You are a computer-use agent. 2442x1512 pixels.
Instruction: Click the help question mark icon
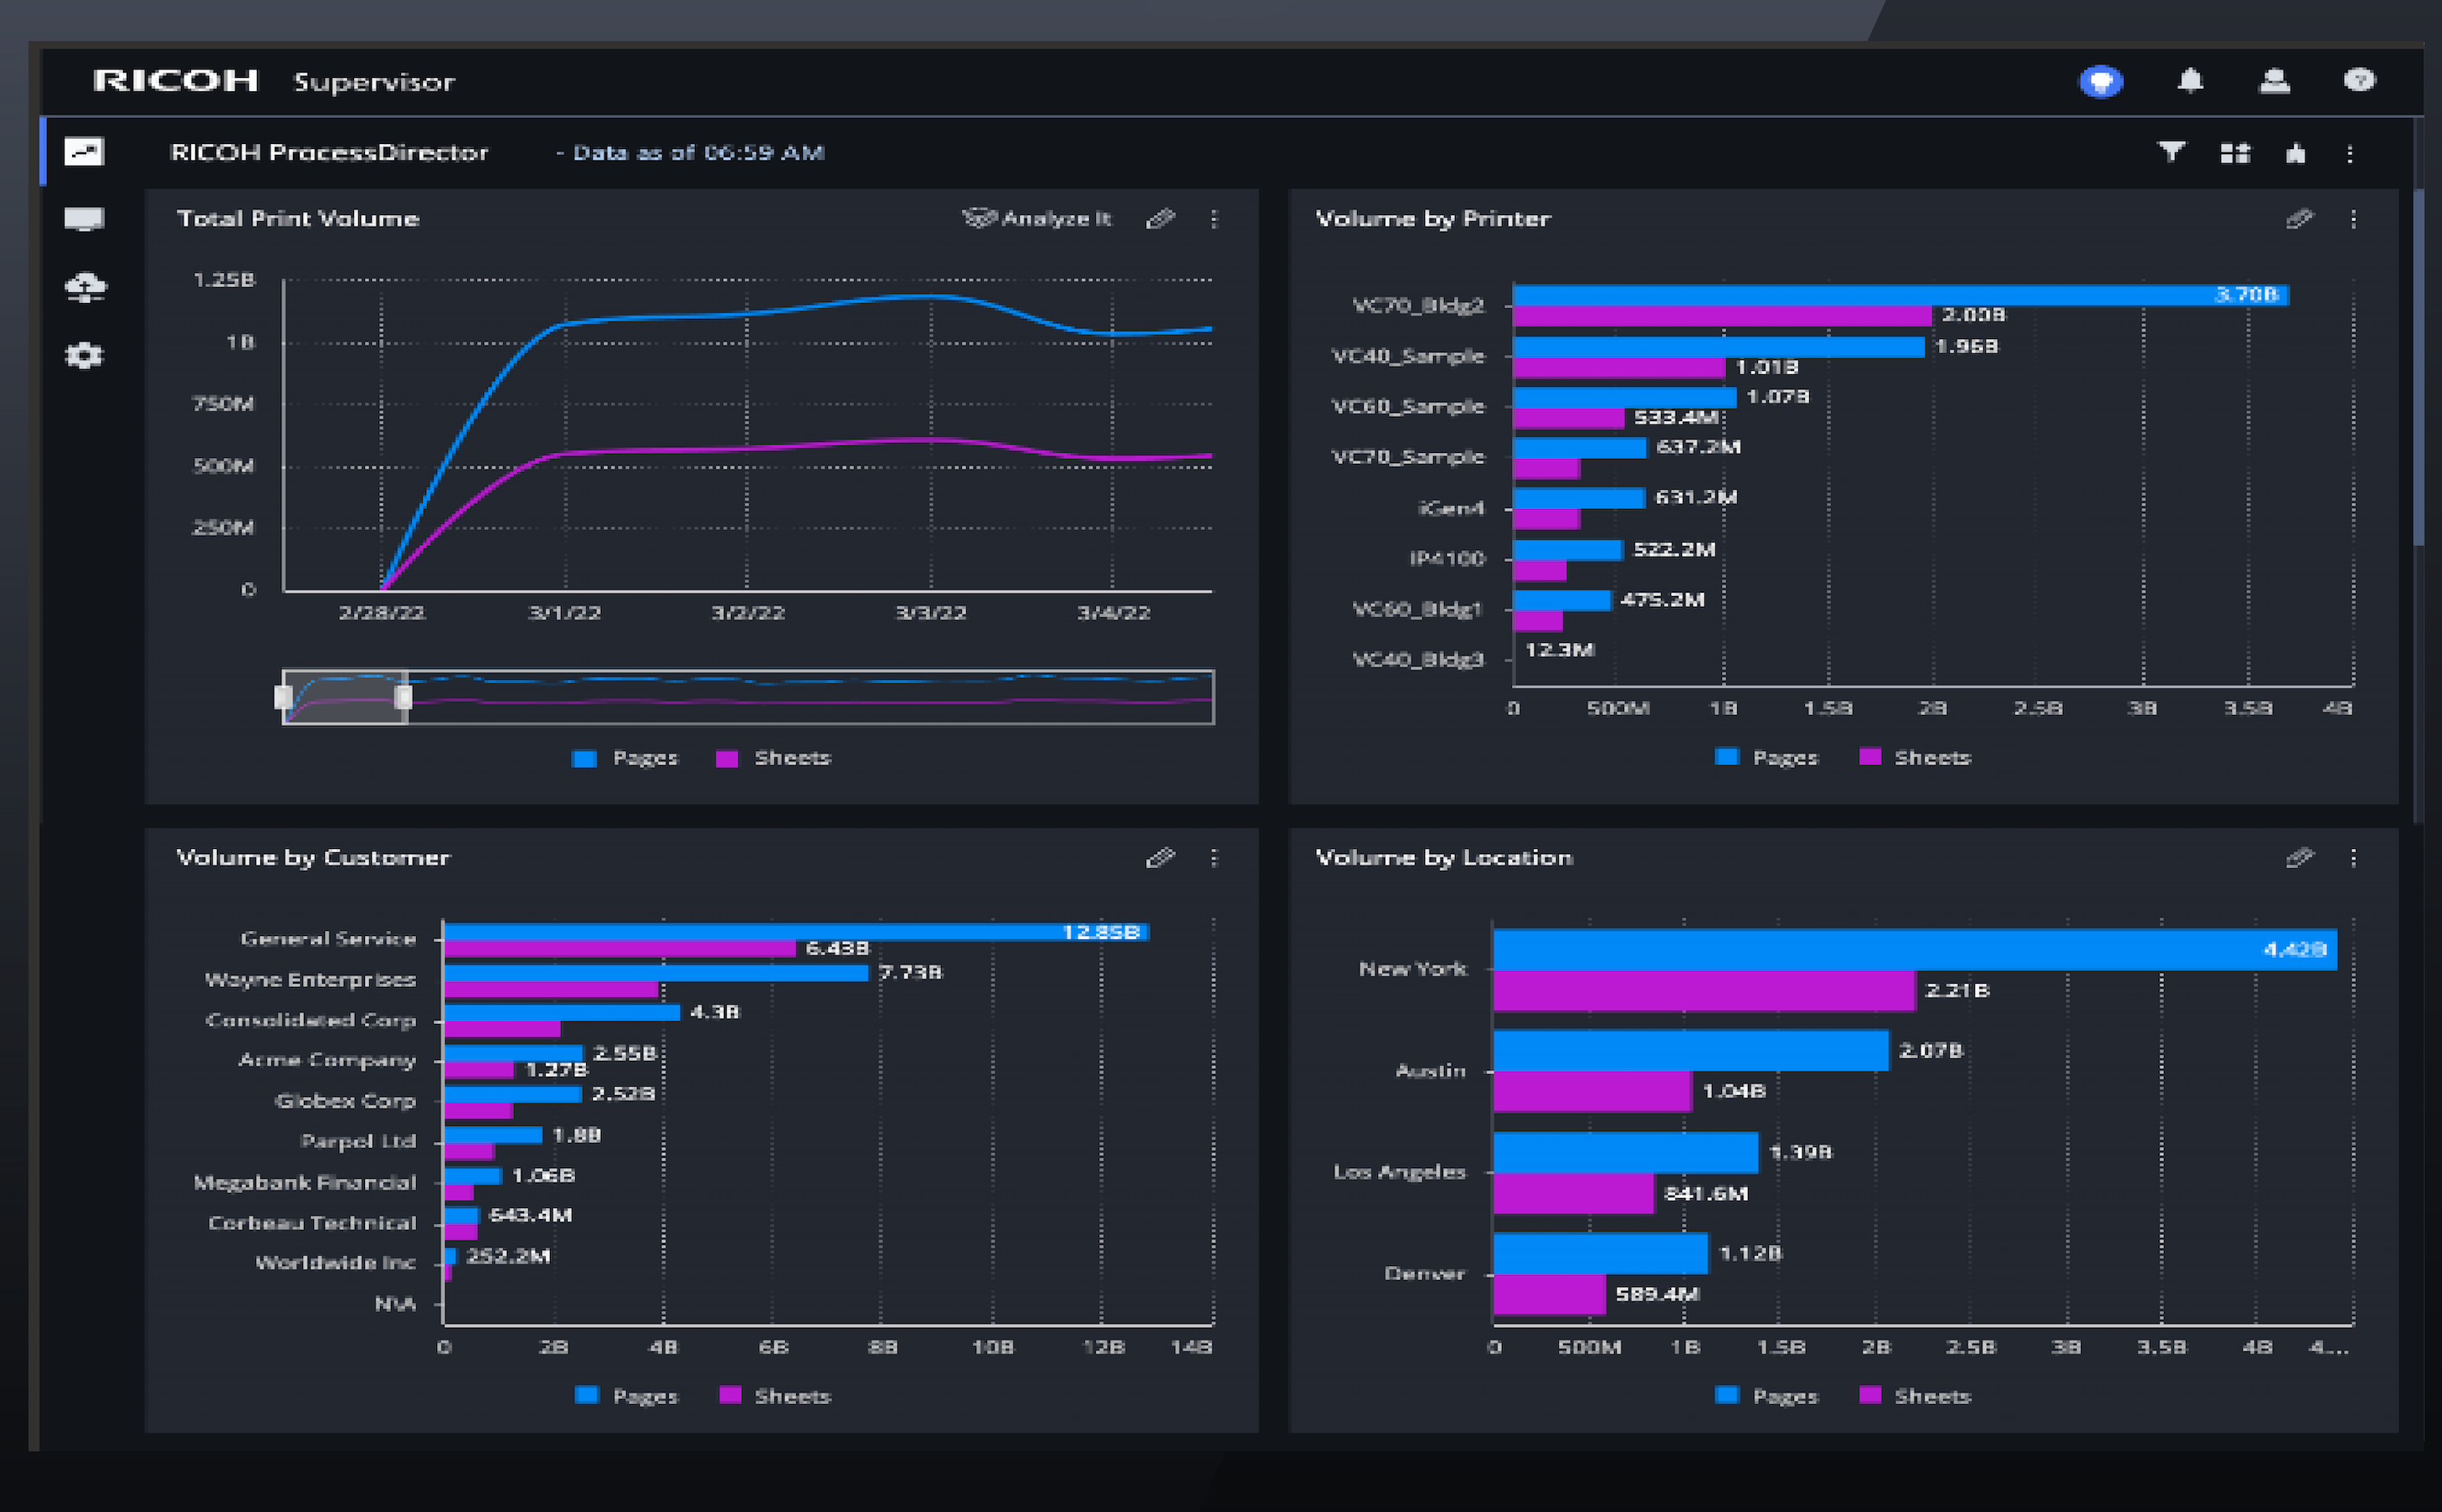coord(2359,81)
